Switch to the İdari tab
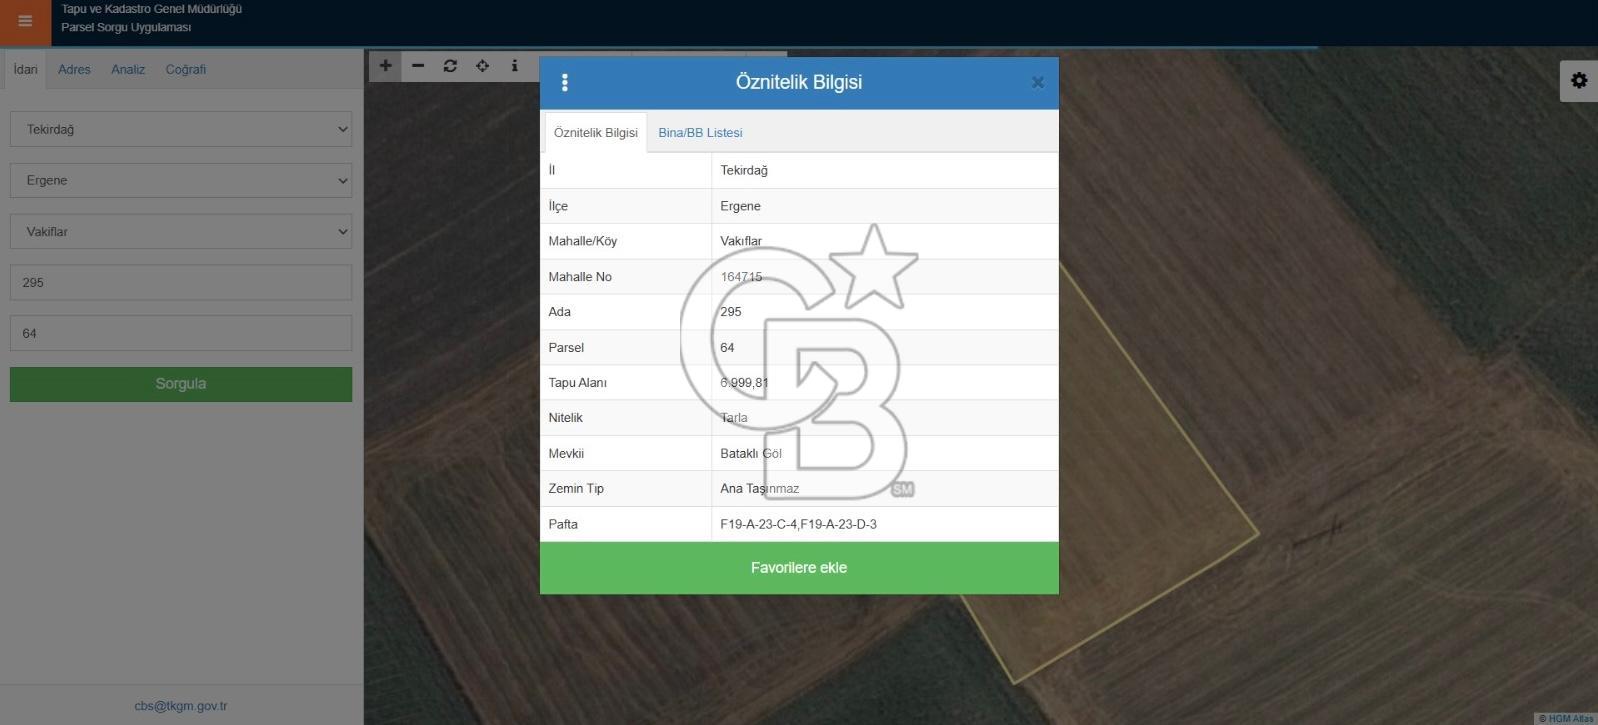The width and height of the screenshot is (1598, 725). [x=26, y=70]
